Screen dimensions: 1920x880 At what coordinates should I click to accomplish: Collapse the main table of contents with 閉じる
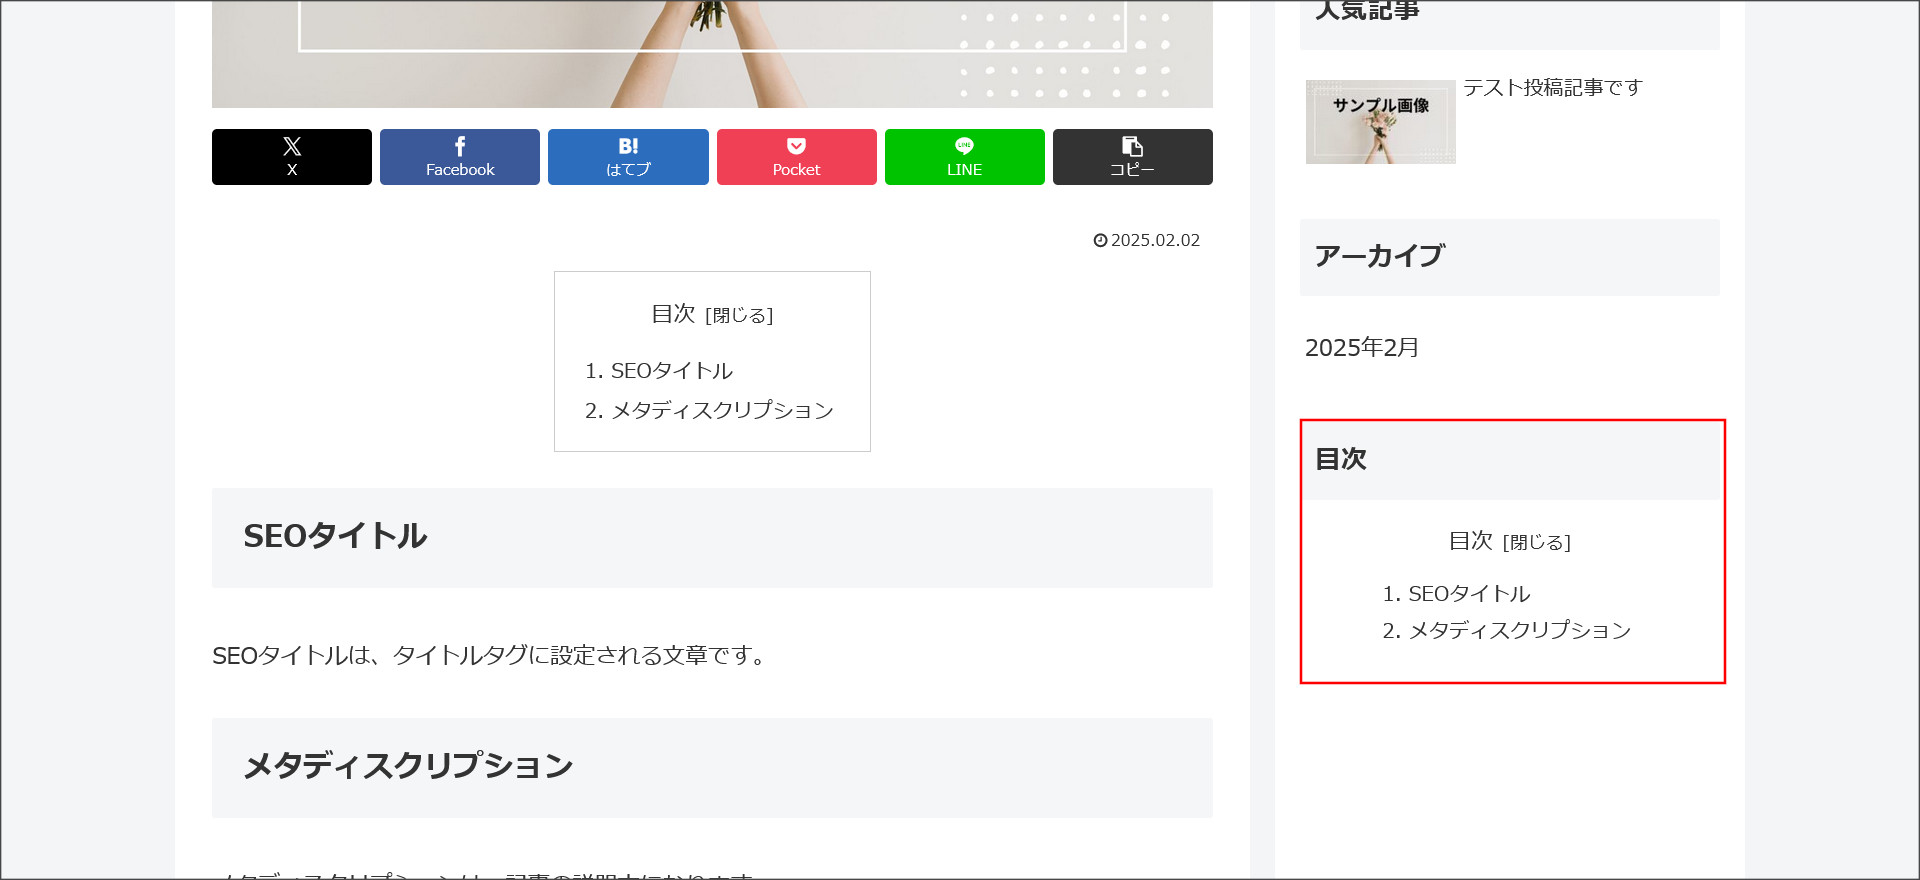(739, 315)
